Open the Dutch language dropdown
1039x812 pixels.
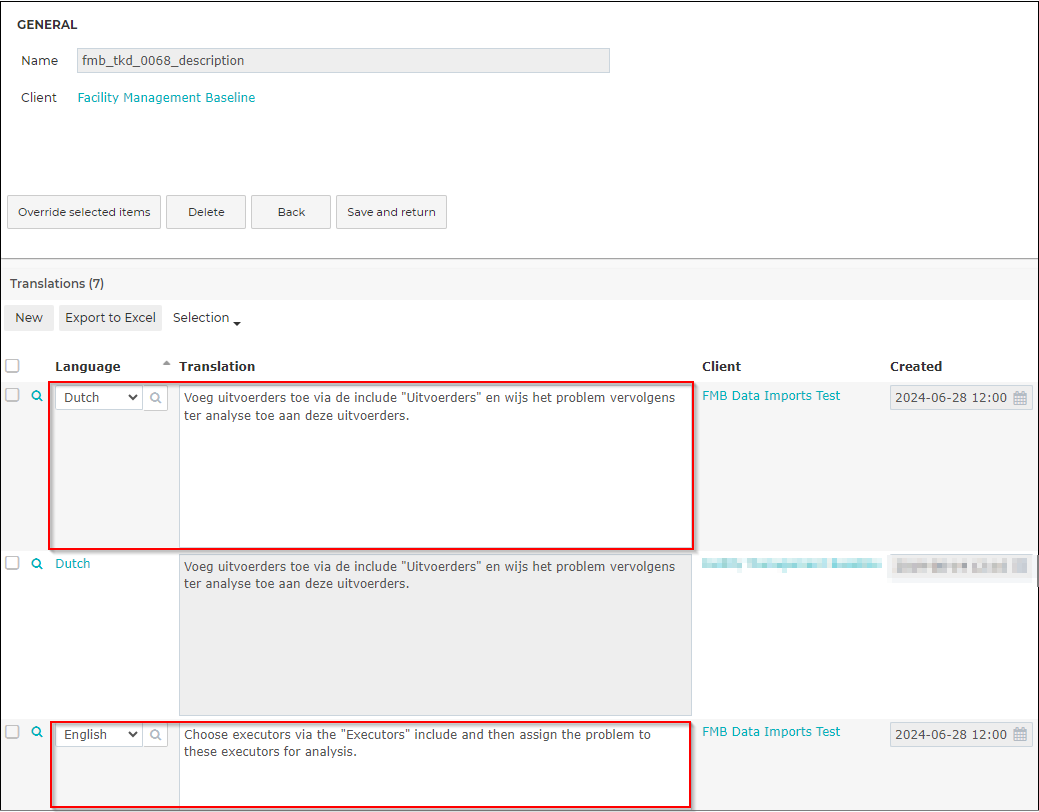(99, 398)
